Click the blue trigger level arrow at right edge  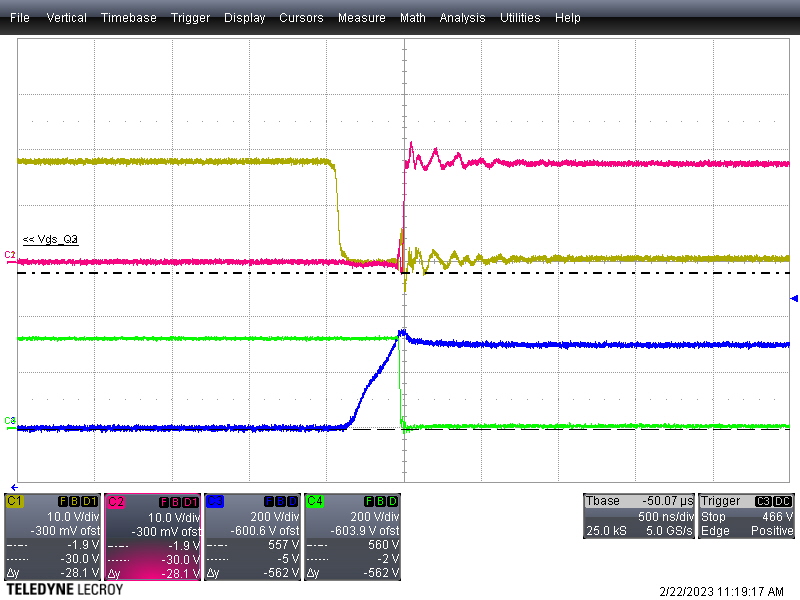[794, 298]
